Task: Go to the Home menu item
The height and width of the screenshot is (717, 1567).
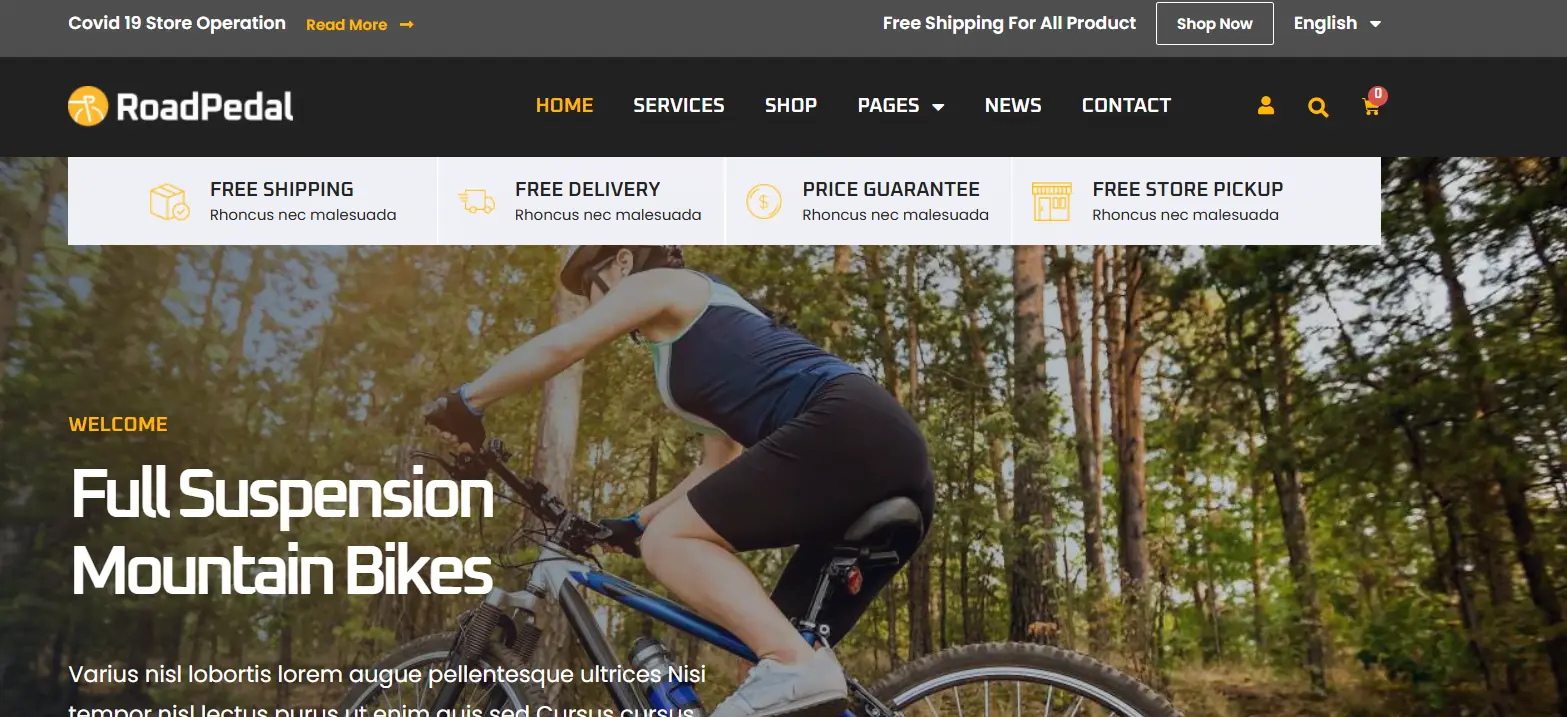Action: click(x=565, y=105)
